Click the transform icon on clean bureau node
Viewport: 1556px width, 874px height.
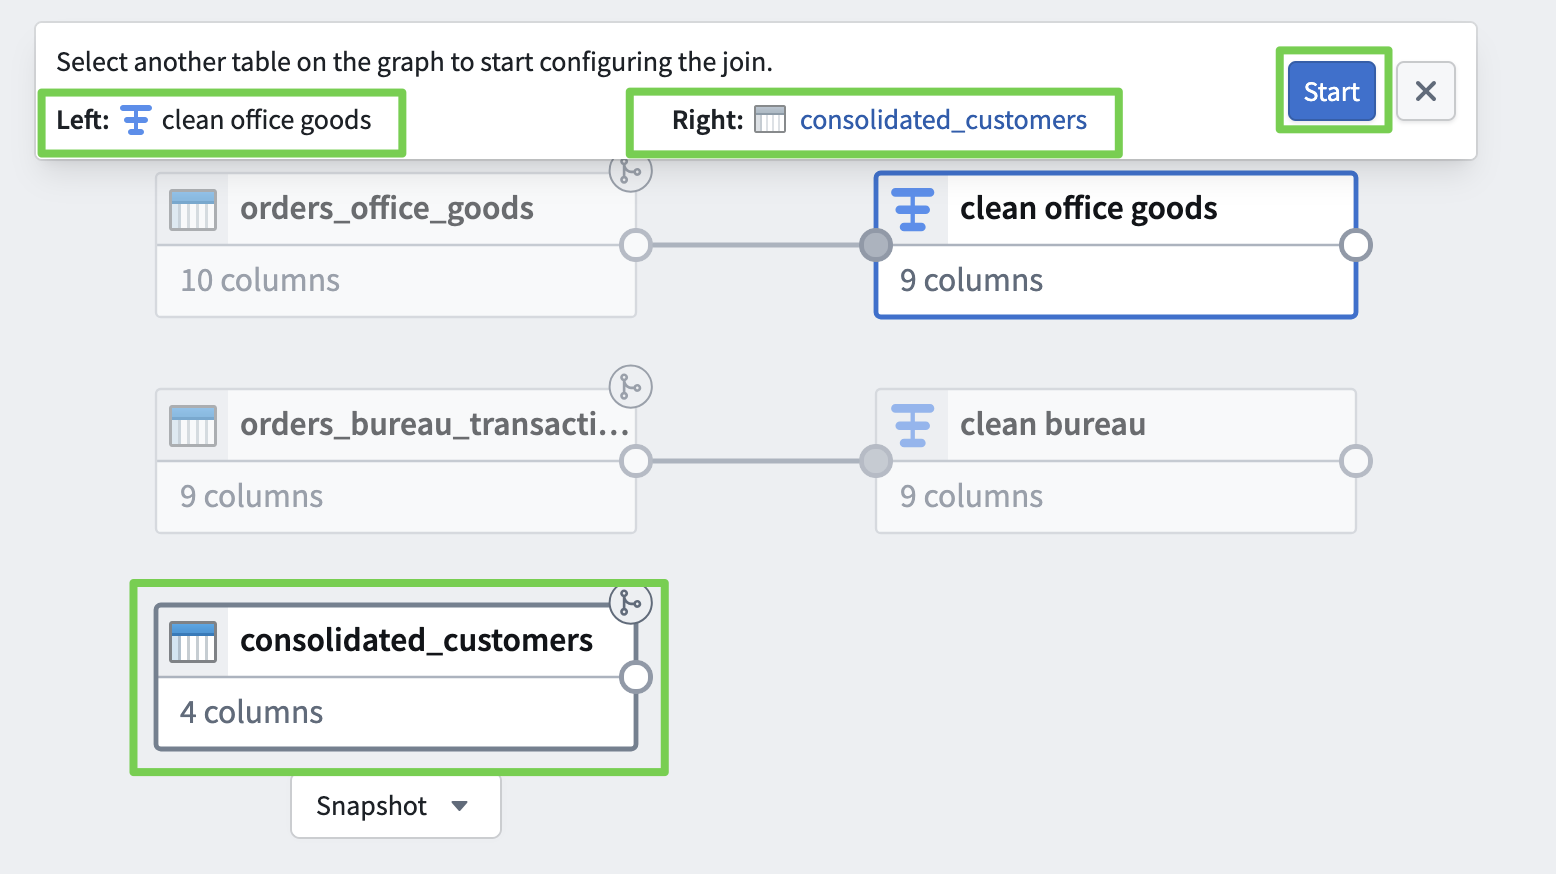pyautogui.click(x=912, y=425)
